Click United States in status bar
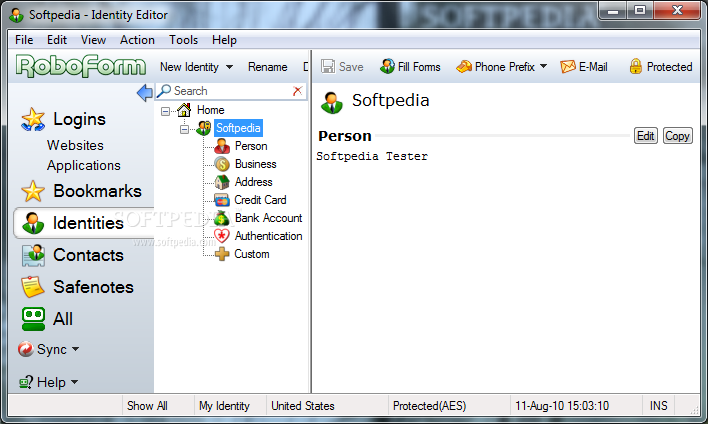The height and width of the screenshot is (424, 708). [x=303, y=406]
